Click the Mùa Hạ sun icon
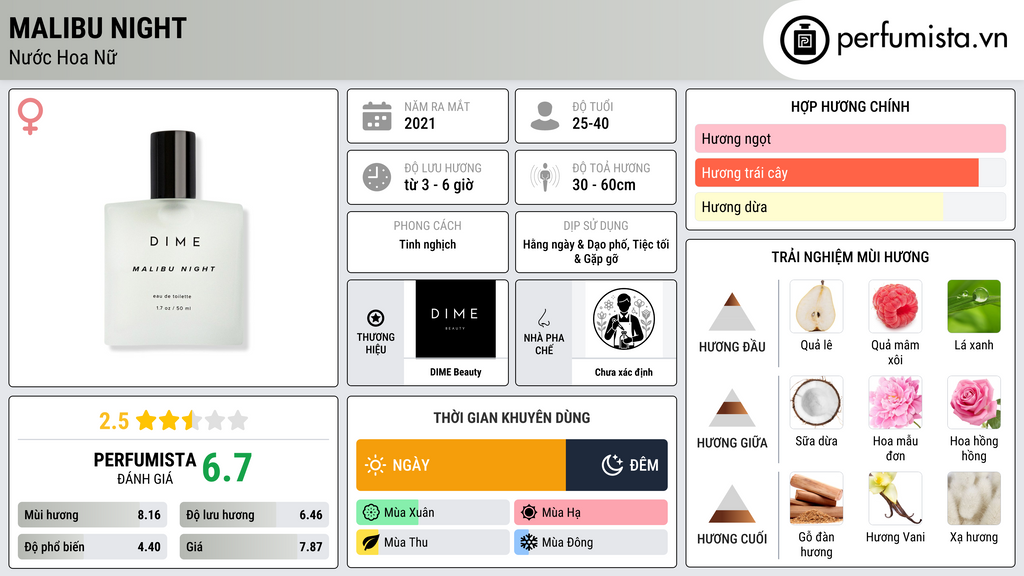Screen dimensions: 1024x576 (x=528, y=513)
